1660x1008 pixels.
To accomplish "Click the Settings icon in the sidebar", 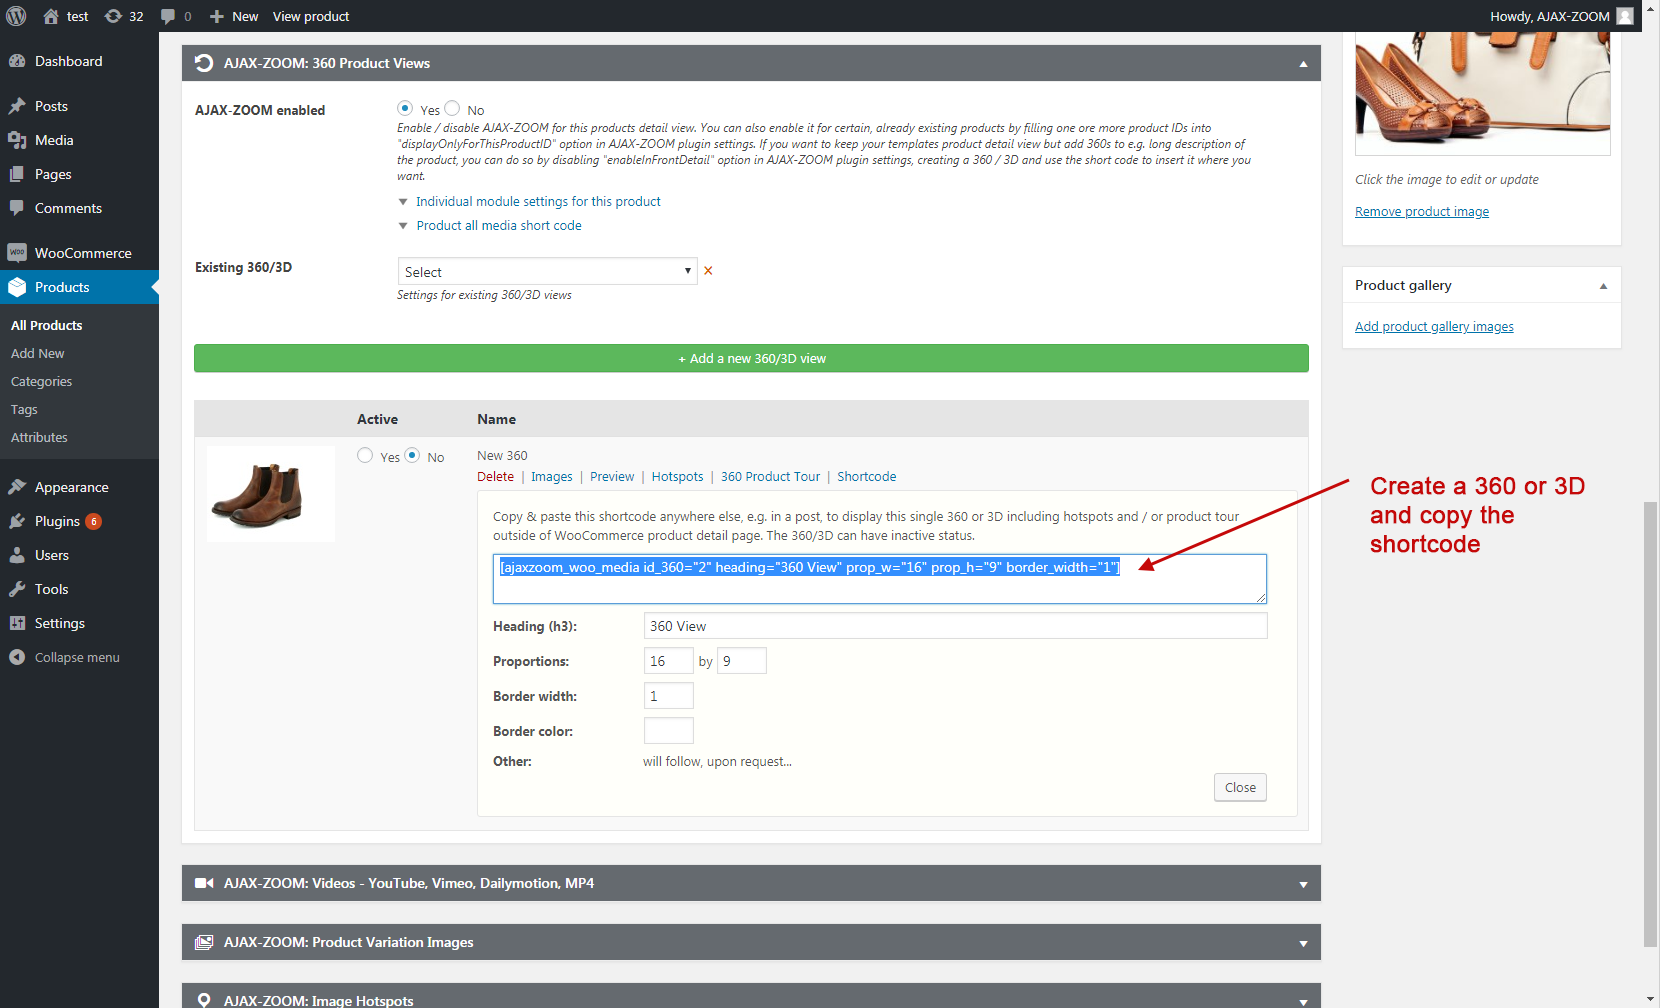I will 17,623.
